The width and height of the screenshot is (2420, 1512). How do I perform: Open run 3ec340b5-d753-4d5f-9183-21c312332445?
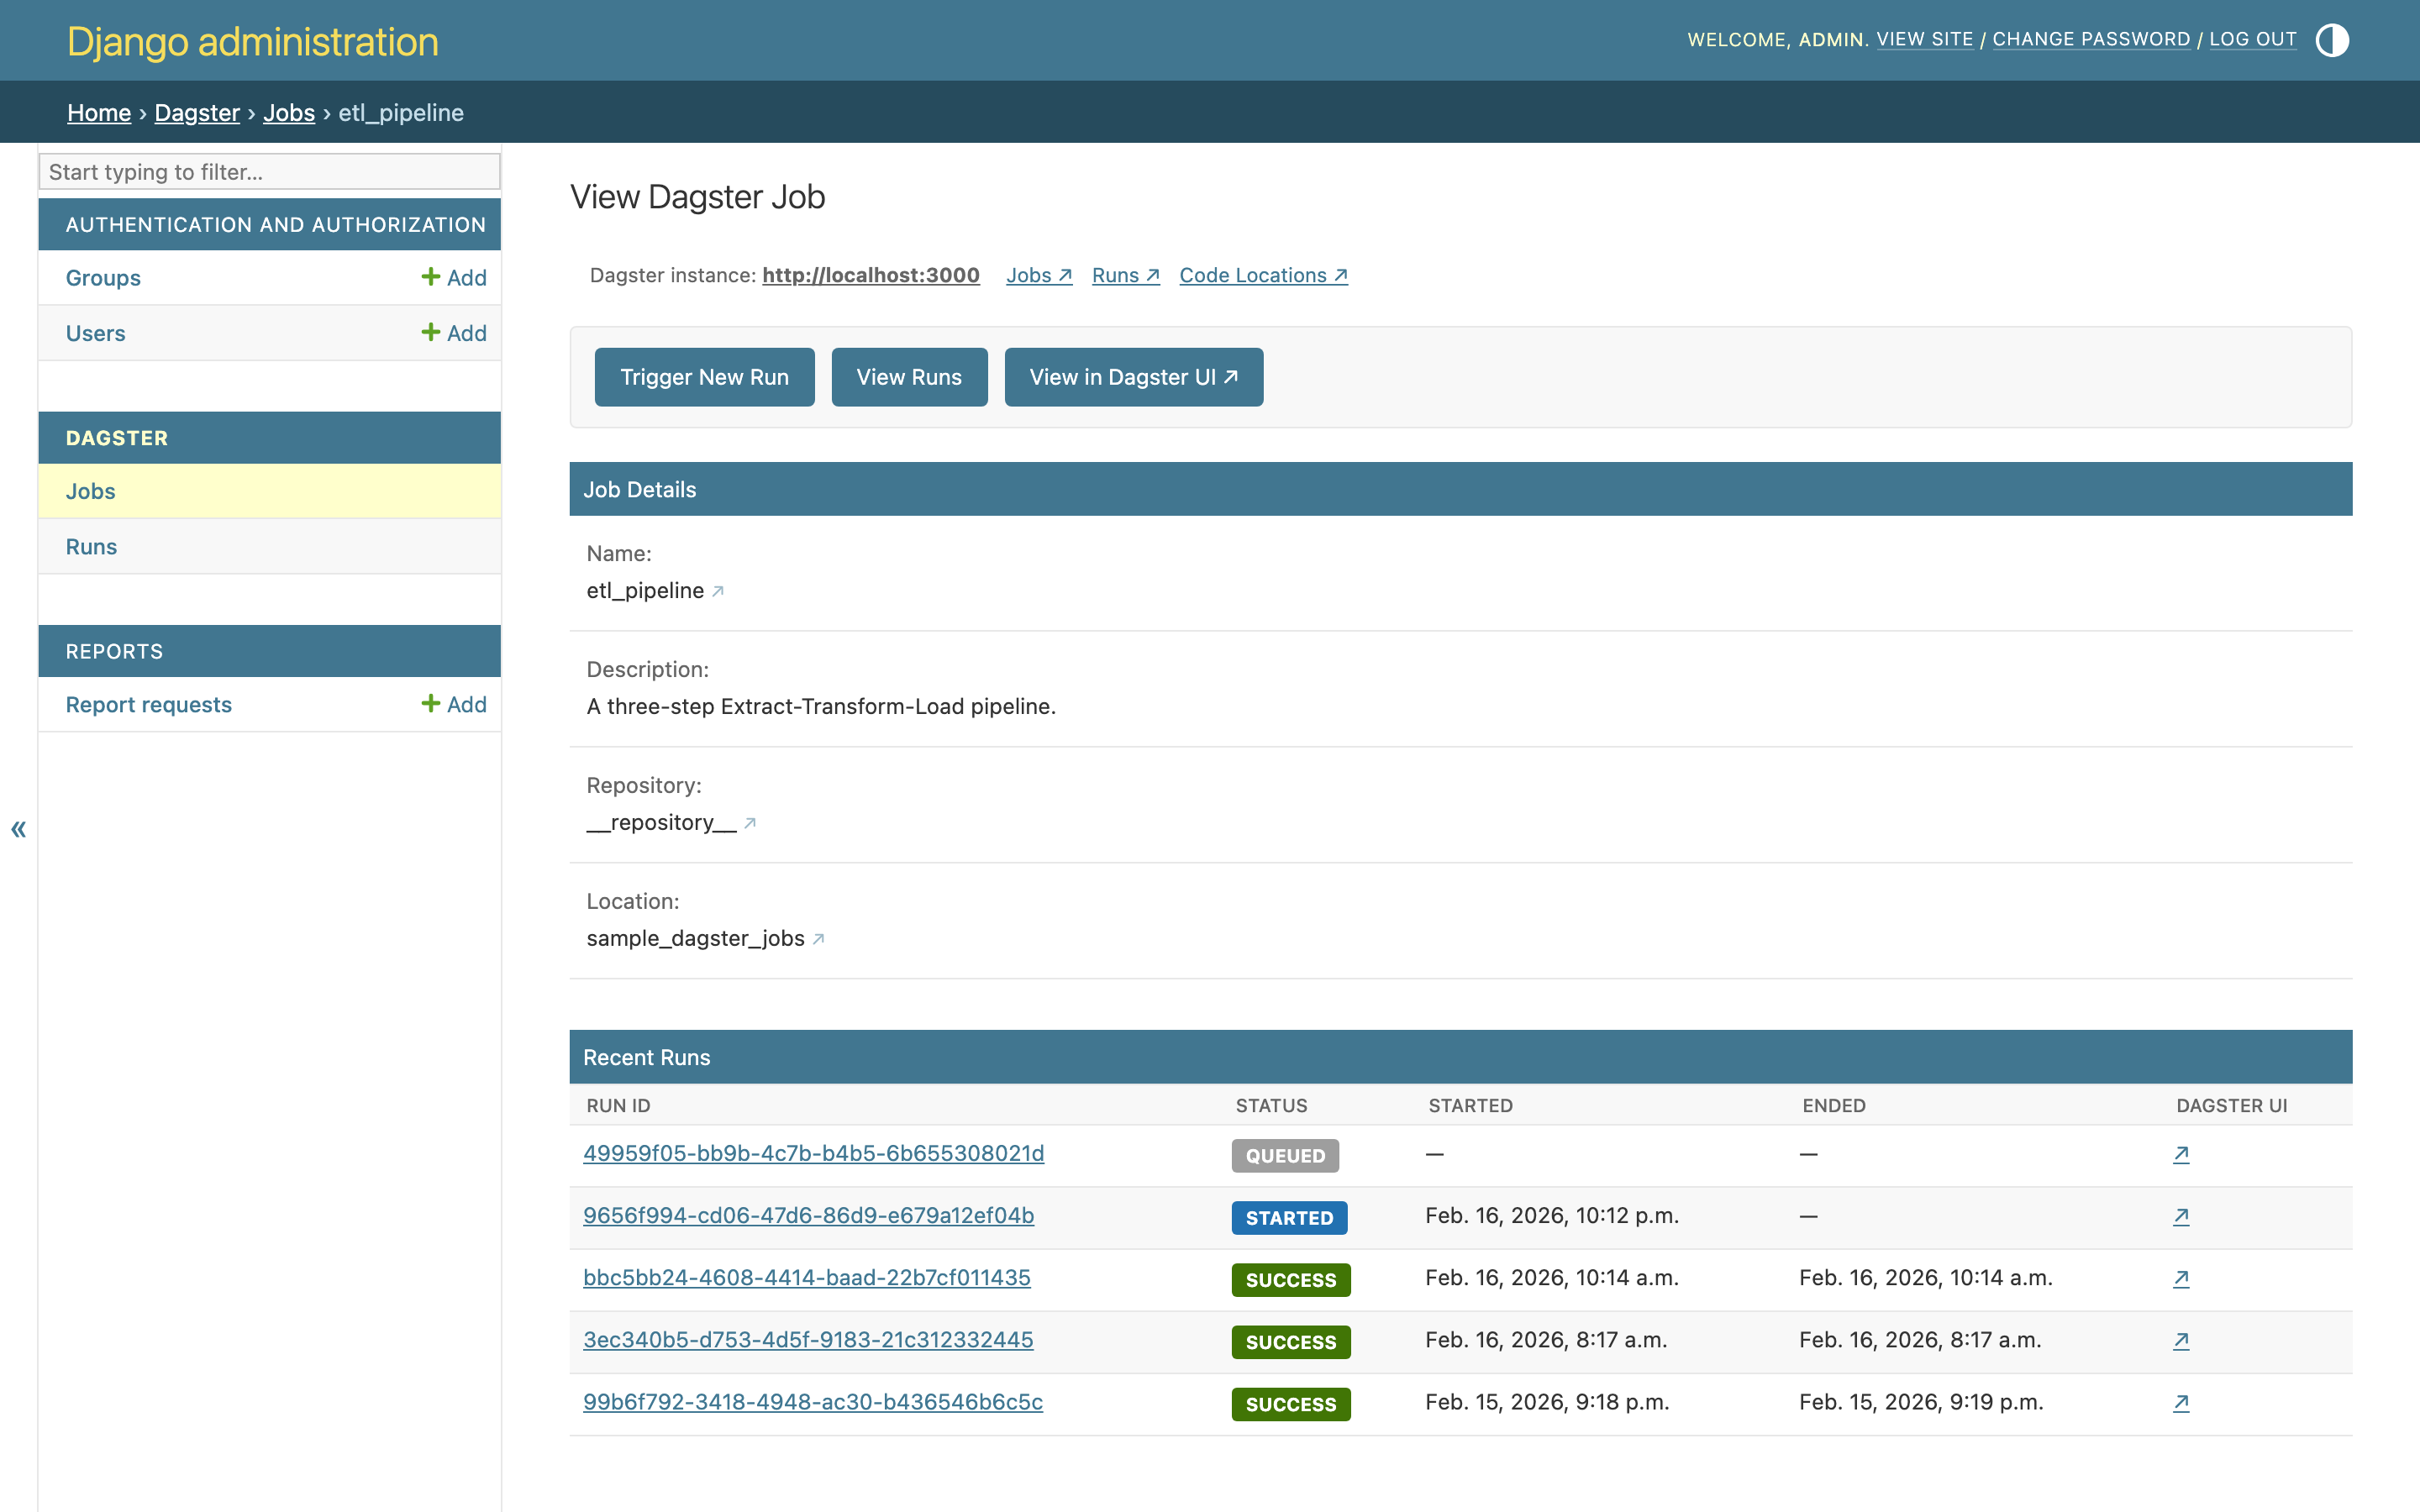[x=809, y=1339]
